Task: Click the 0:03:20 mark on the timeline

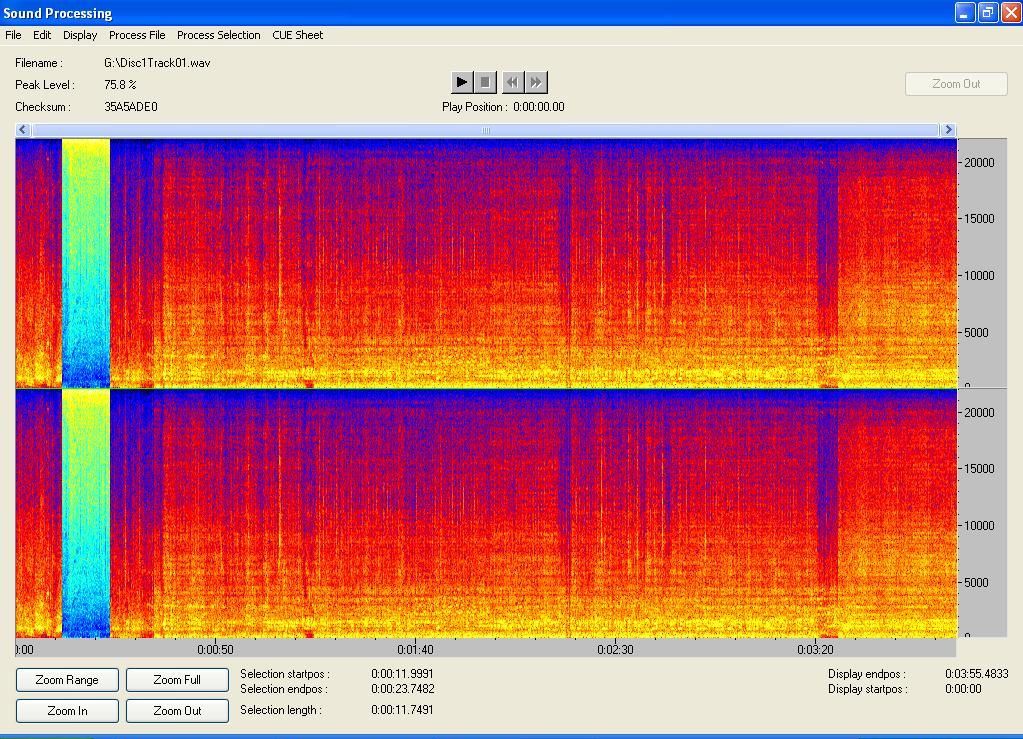Action: [x=815, y=650]
